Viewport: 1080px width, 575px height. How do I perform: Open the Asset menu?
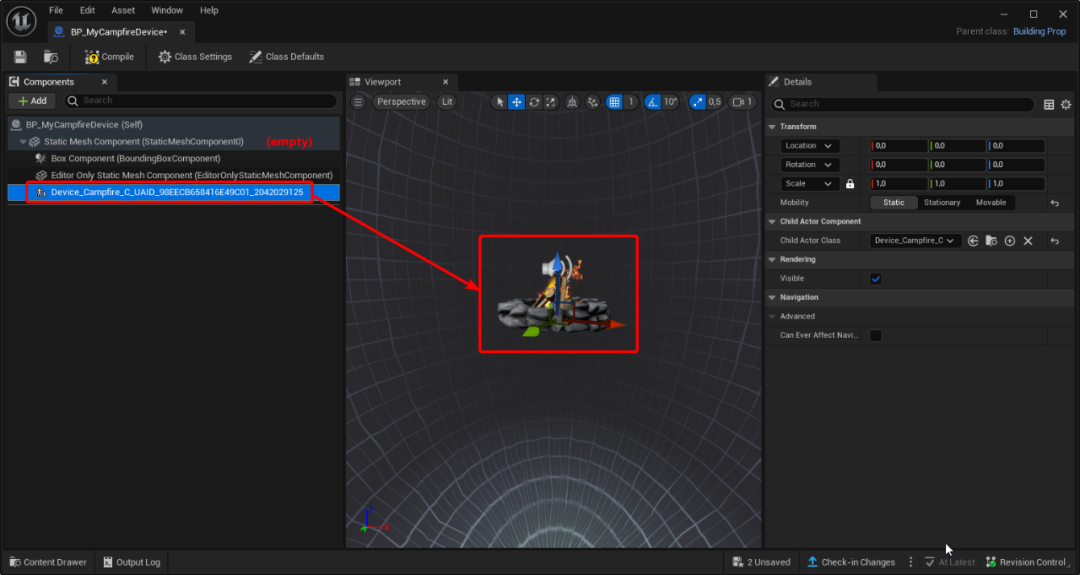(x=123, y=10)
